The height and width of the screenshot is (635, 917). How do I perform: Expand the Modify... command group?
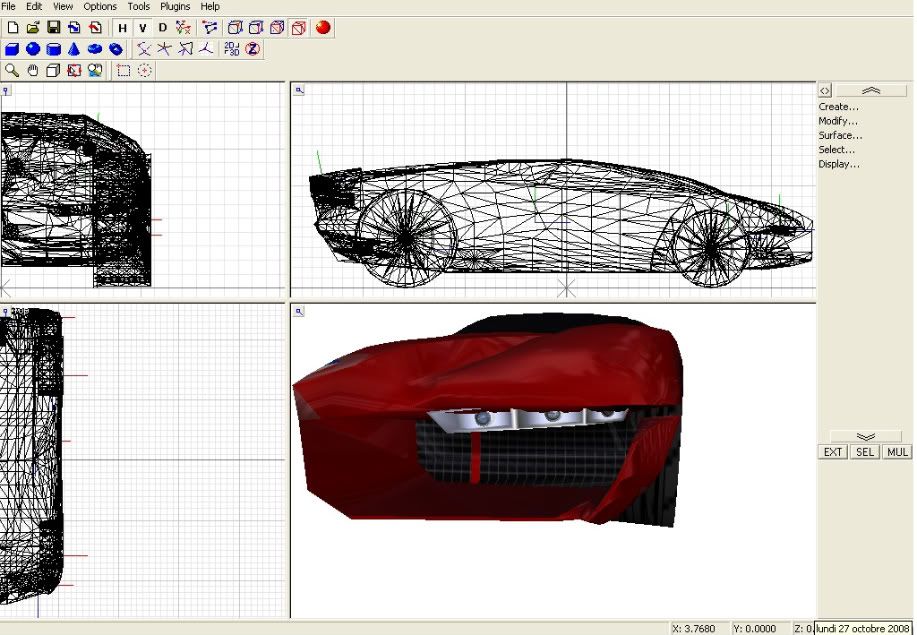[838, 121]
